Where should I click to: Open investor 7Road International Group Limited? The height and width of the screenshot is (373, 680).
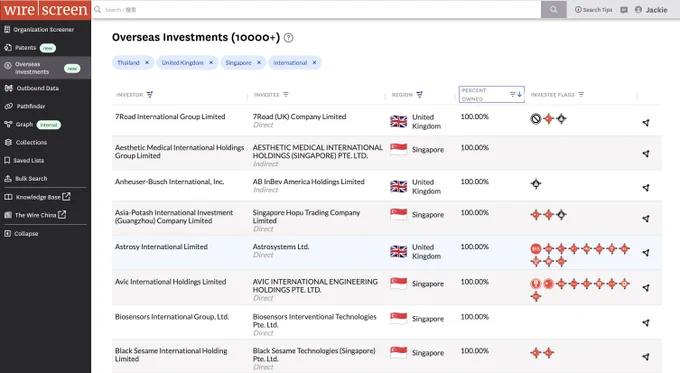[x=170, y=117]
